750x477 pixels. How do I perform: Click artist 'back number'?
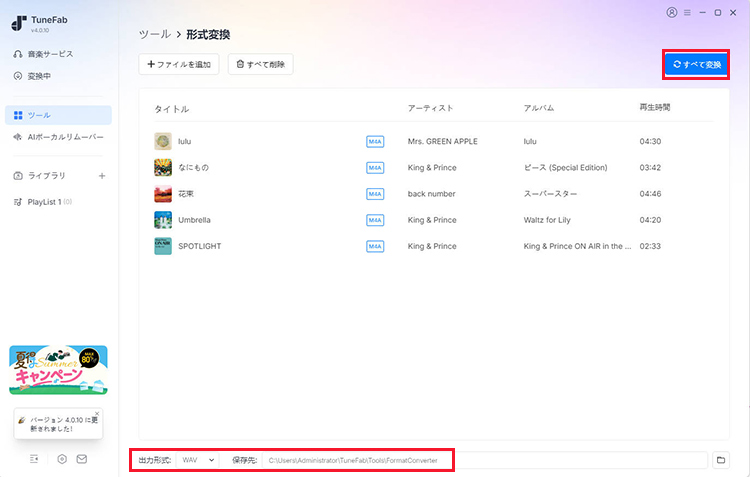pos(431,194)
